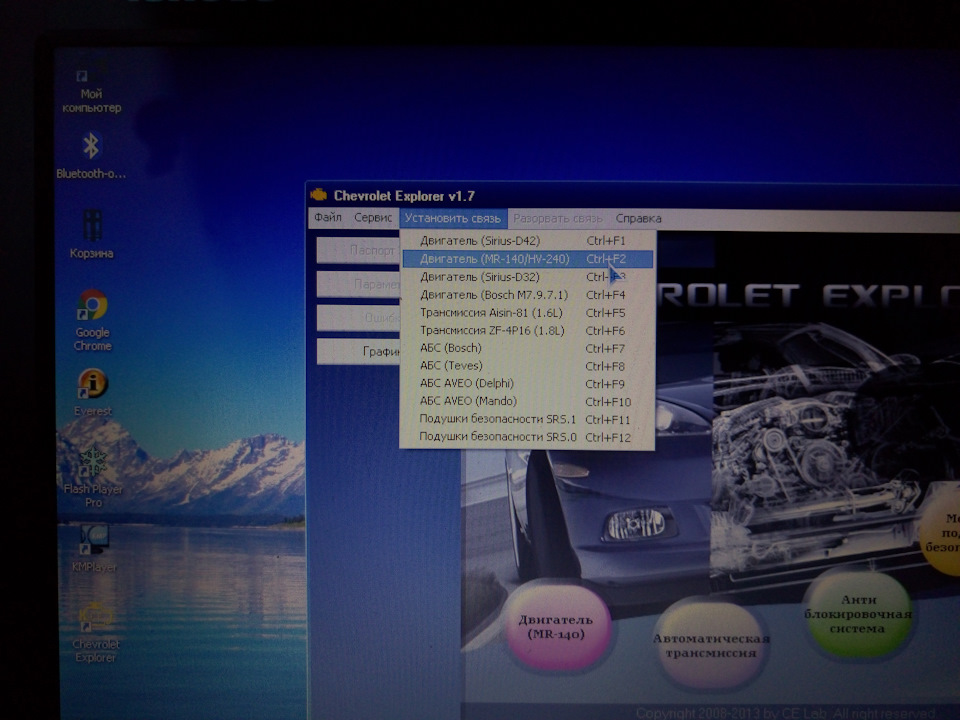
Task: Click the pink Двигатель (MR-140) bubble
Action: point(557,626)
